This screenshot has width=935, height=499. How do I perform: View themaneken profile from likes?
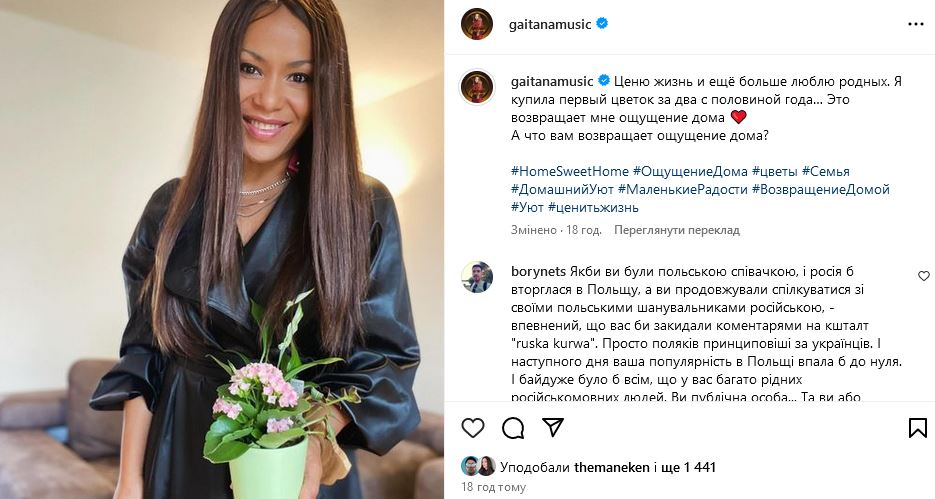611,467
